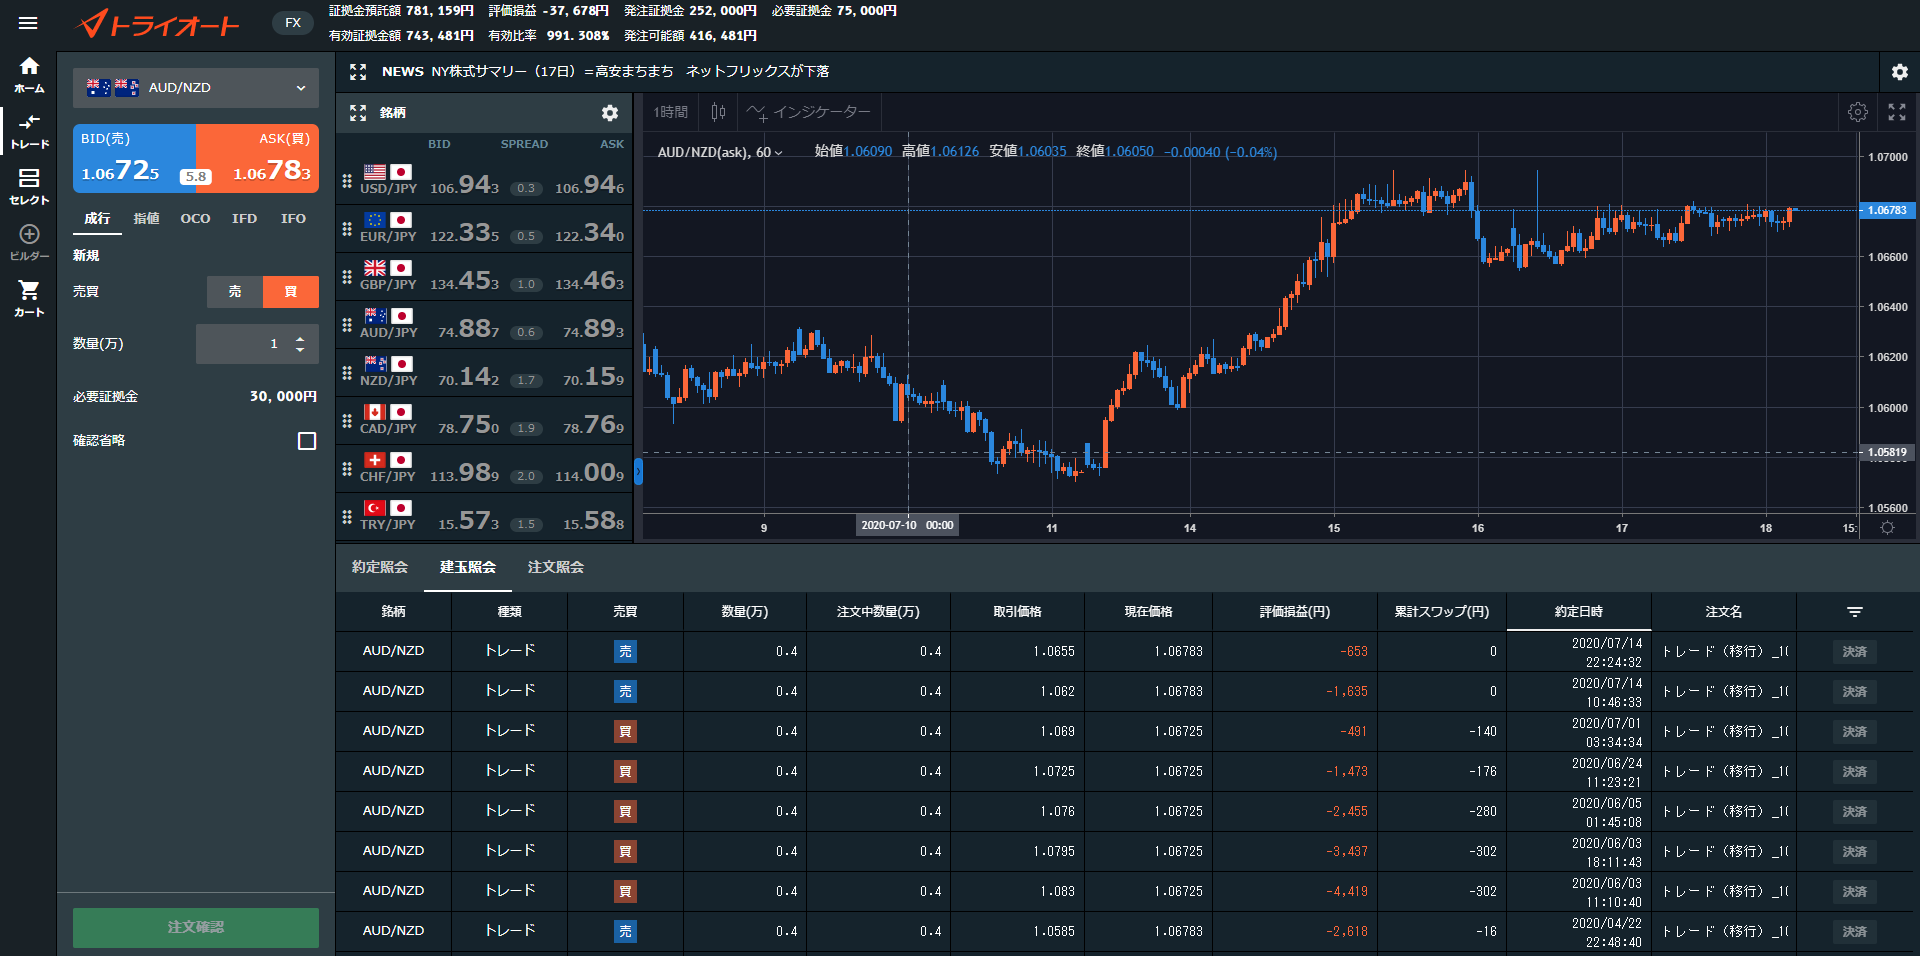Image resolution: width=1920 pixels, height=956 pixels.
Task: Select the OCO order type tab
Action: [x=195, y=219]
